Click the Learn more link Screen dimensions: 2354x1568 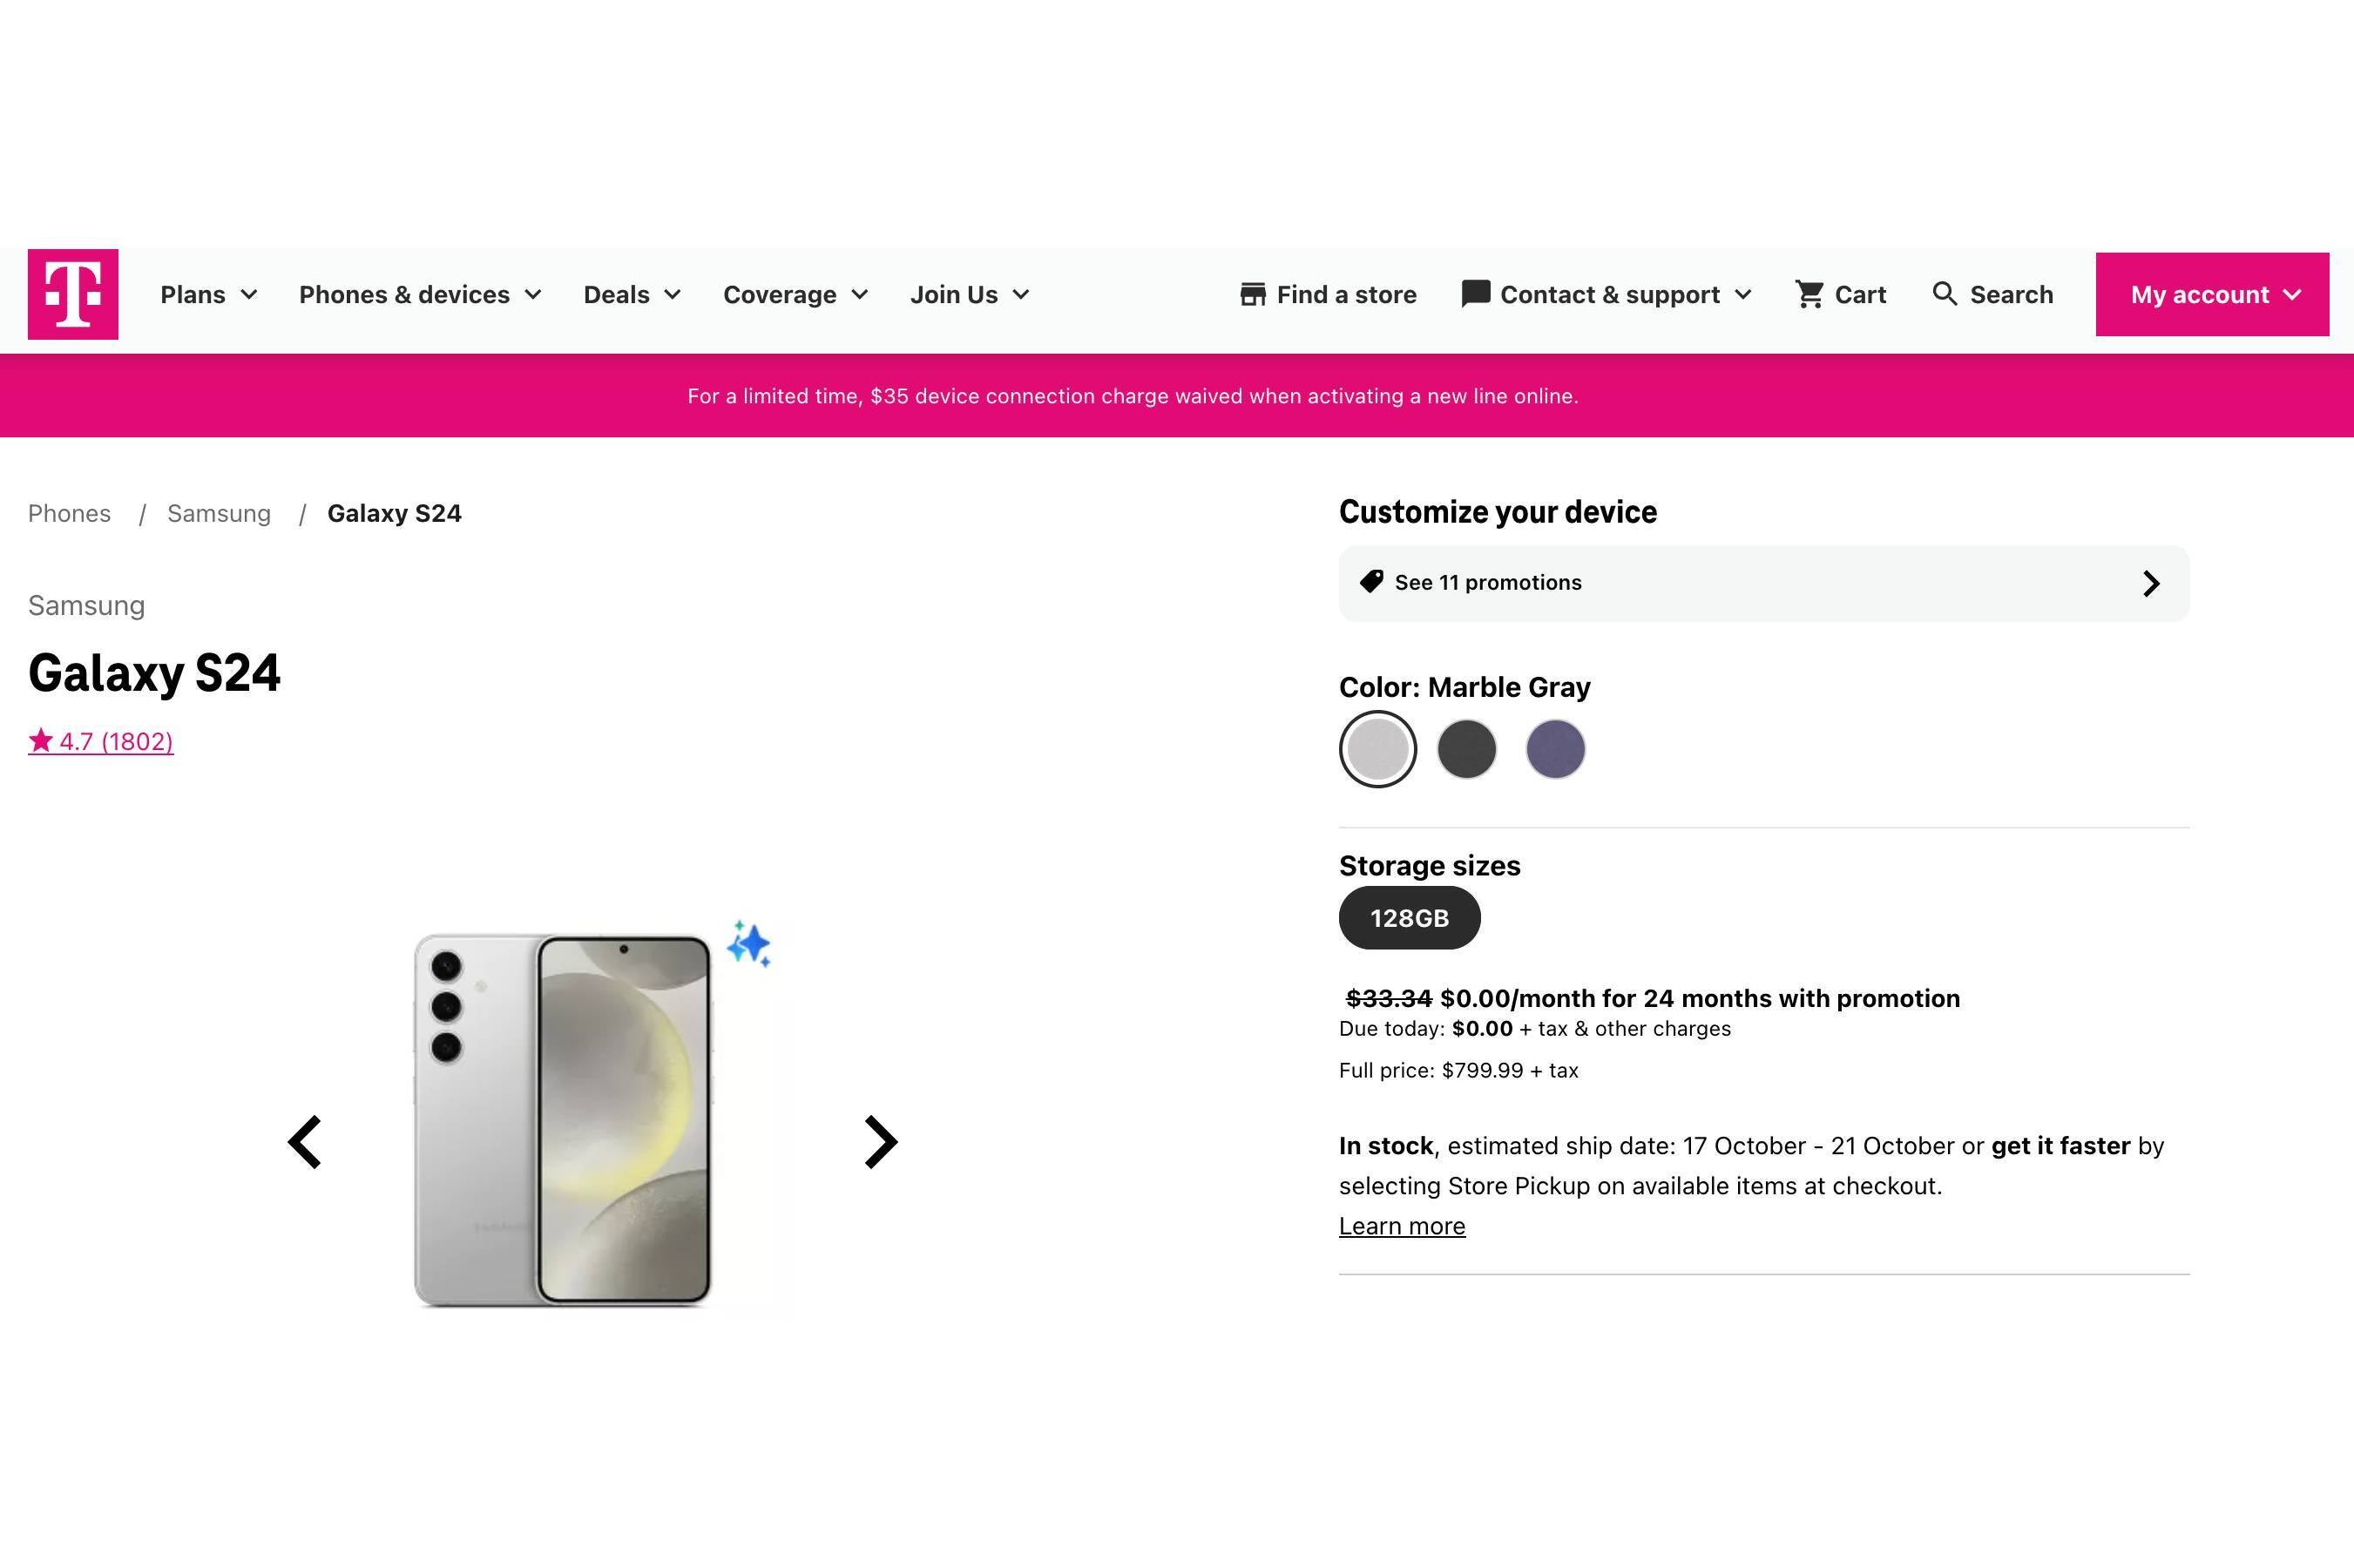[x=1402, y=1225]
